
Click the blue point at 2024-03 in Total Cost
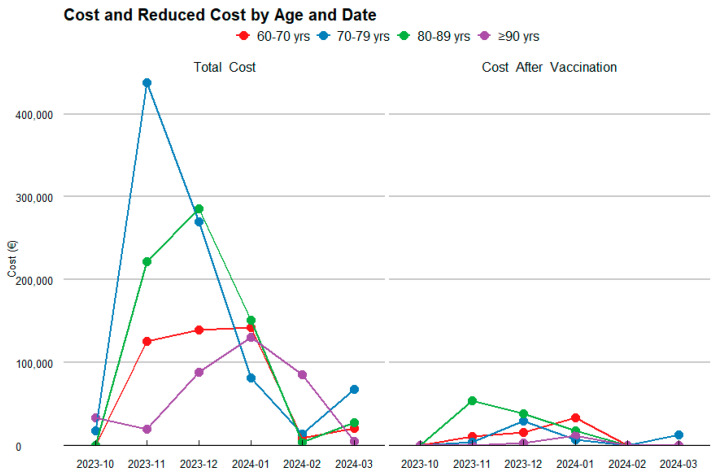tap(354, 389)
